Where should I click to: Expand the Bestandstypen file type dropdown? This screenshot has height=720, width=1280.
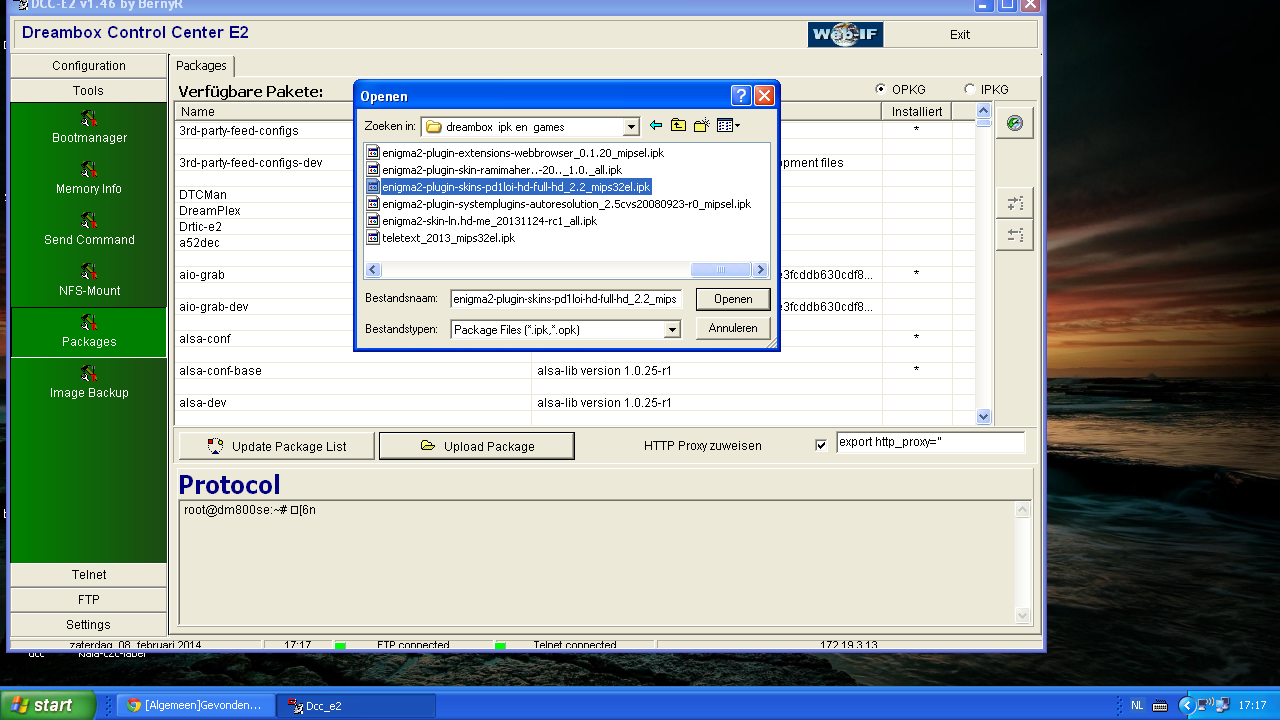[x=672, y=329]
